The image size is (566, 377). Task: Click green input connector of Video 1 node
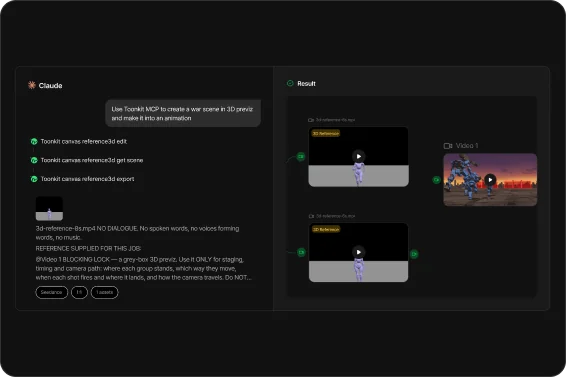point(436,179)
